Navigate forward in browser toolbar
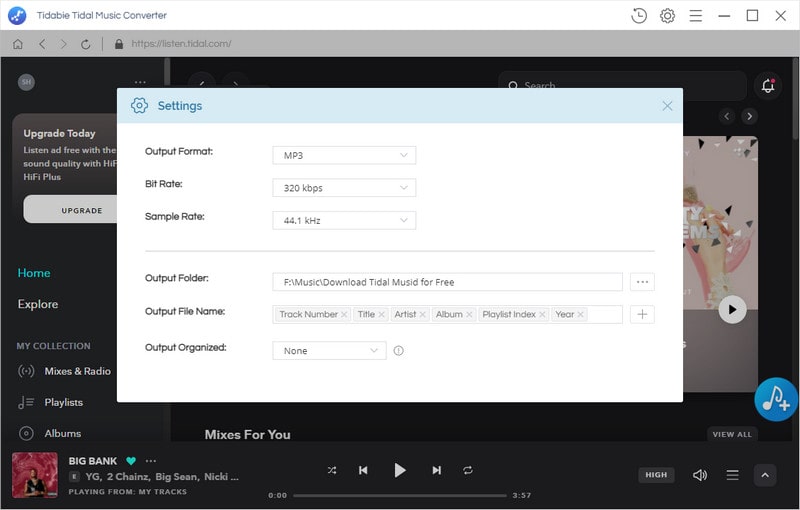The height and width of the screenshot is (510, 800). pyautogui.click(x=64, y=44)
